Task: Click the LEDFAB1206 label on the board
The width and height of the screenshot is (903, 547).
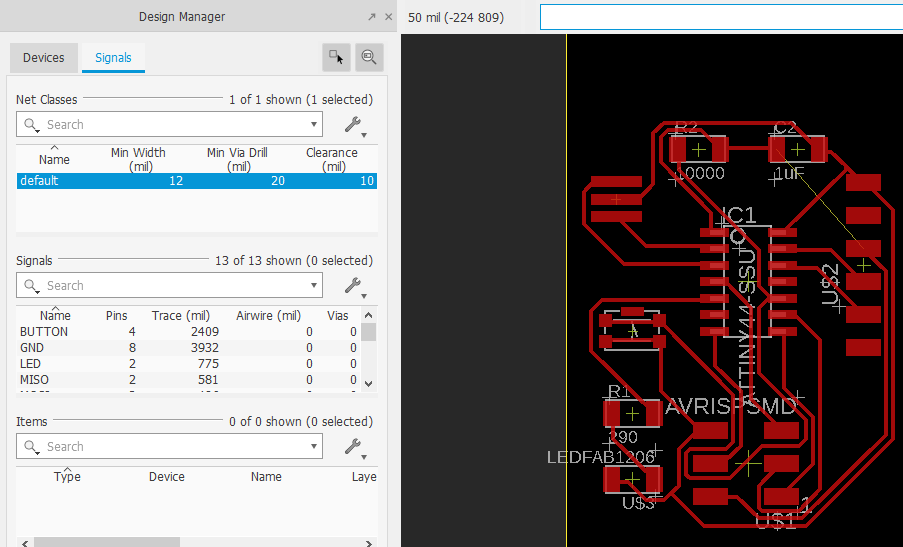Action: click(x=601, y=457)
